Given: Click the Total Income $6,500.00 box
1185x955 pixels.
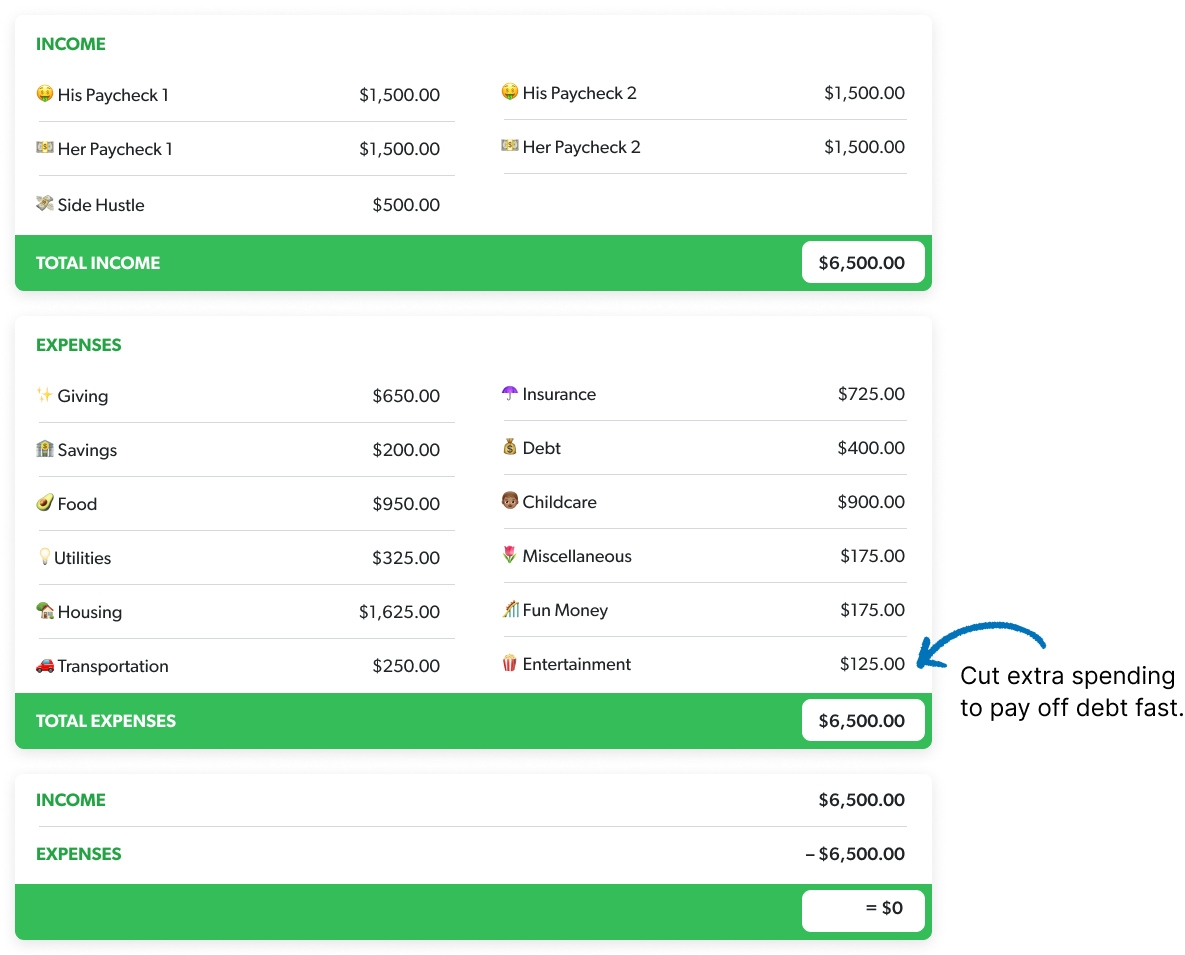Looking at the screenshot, I should tap(862, 263).
